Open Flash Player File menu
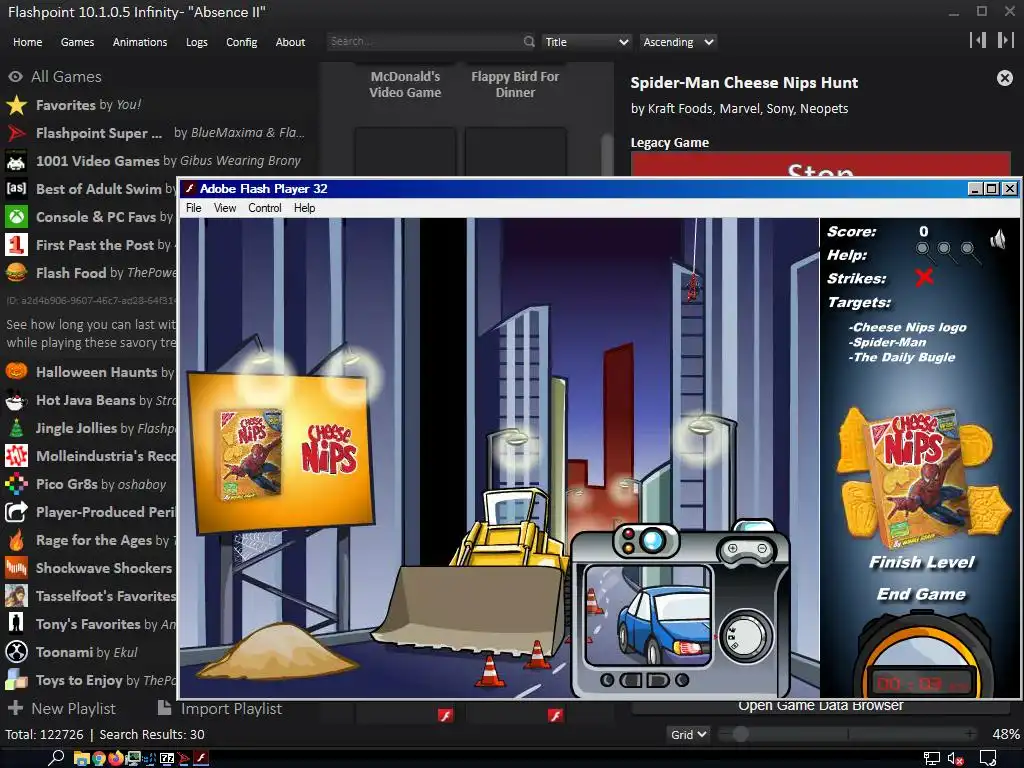Viewport: 1024px width, 768px height. click(193, 208)
